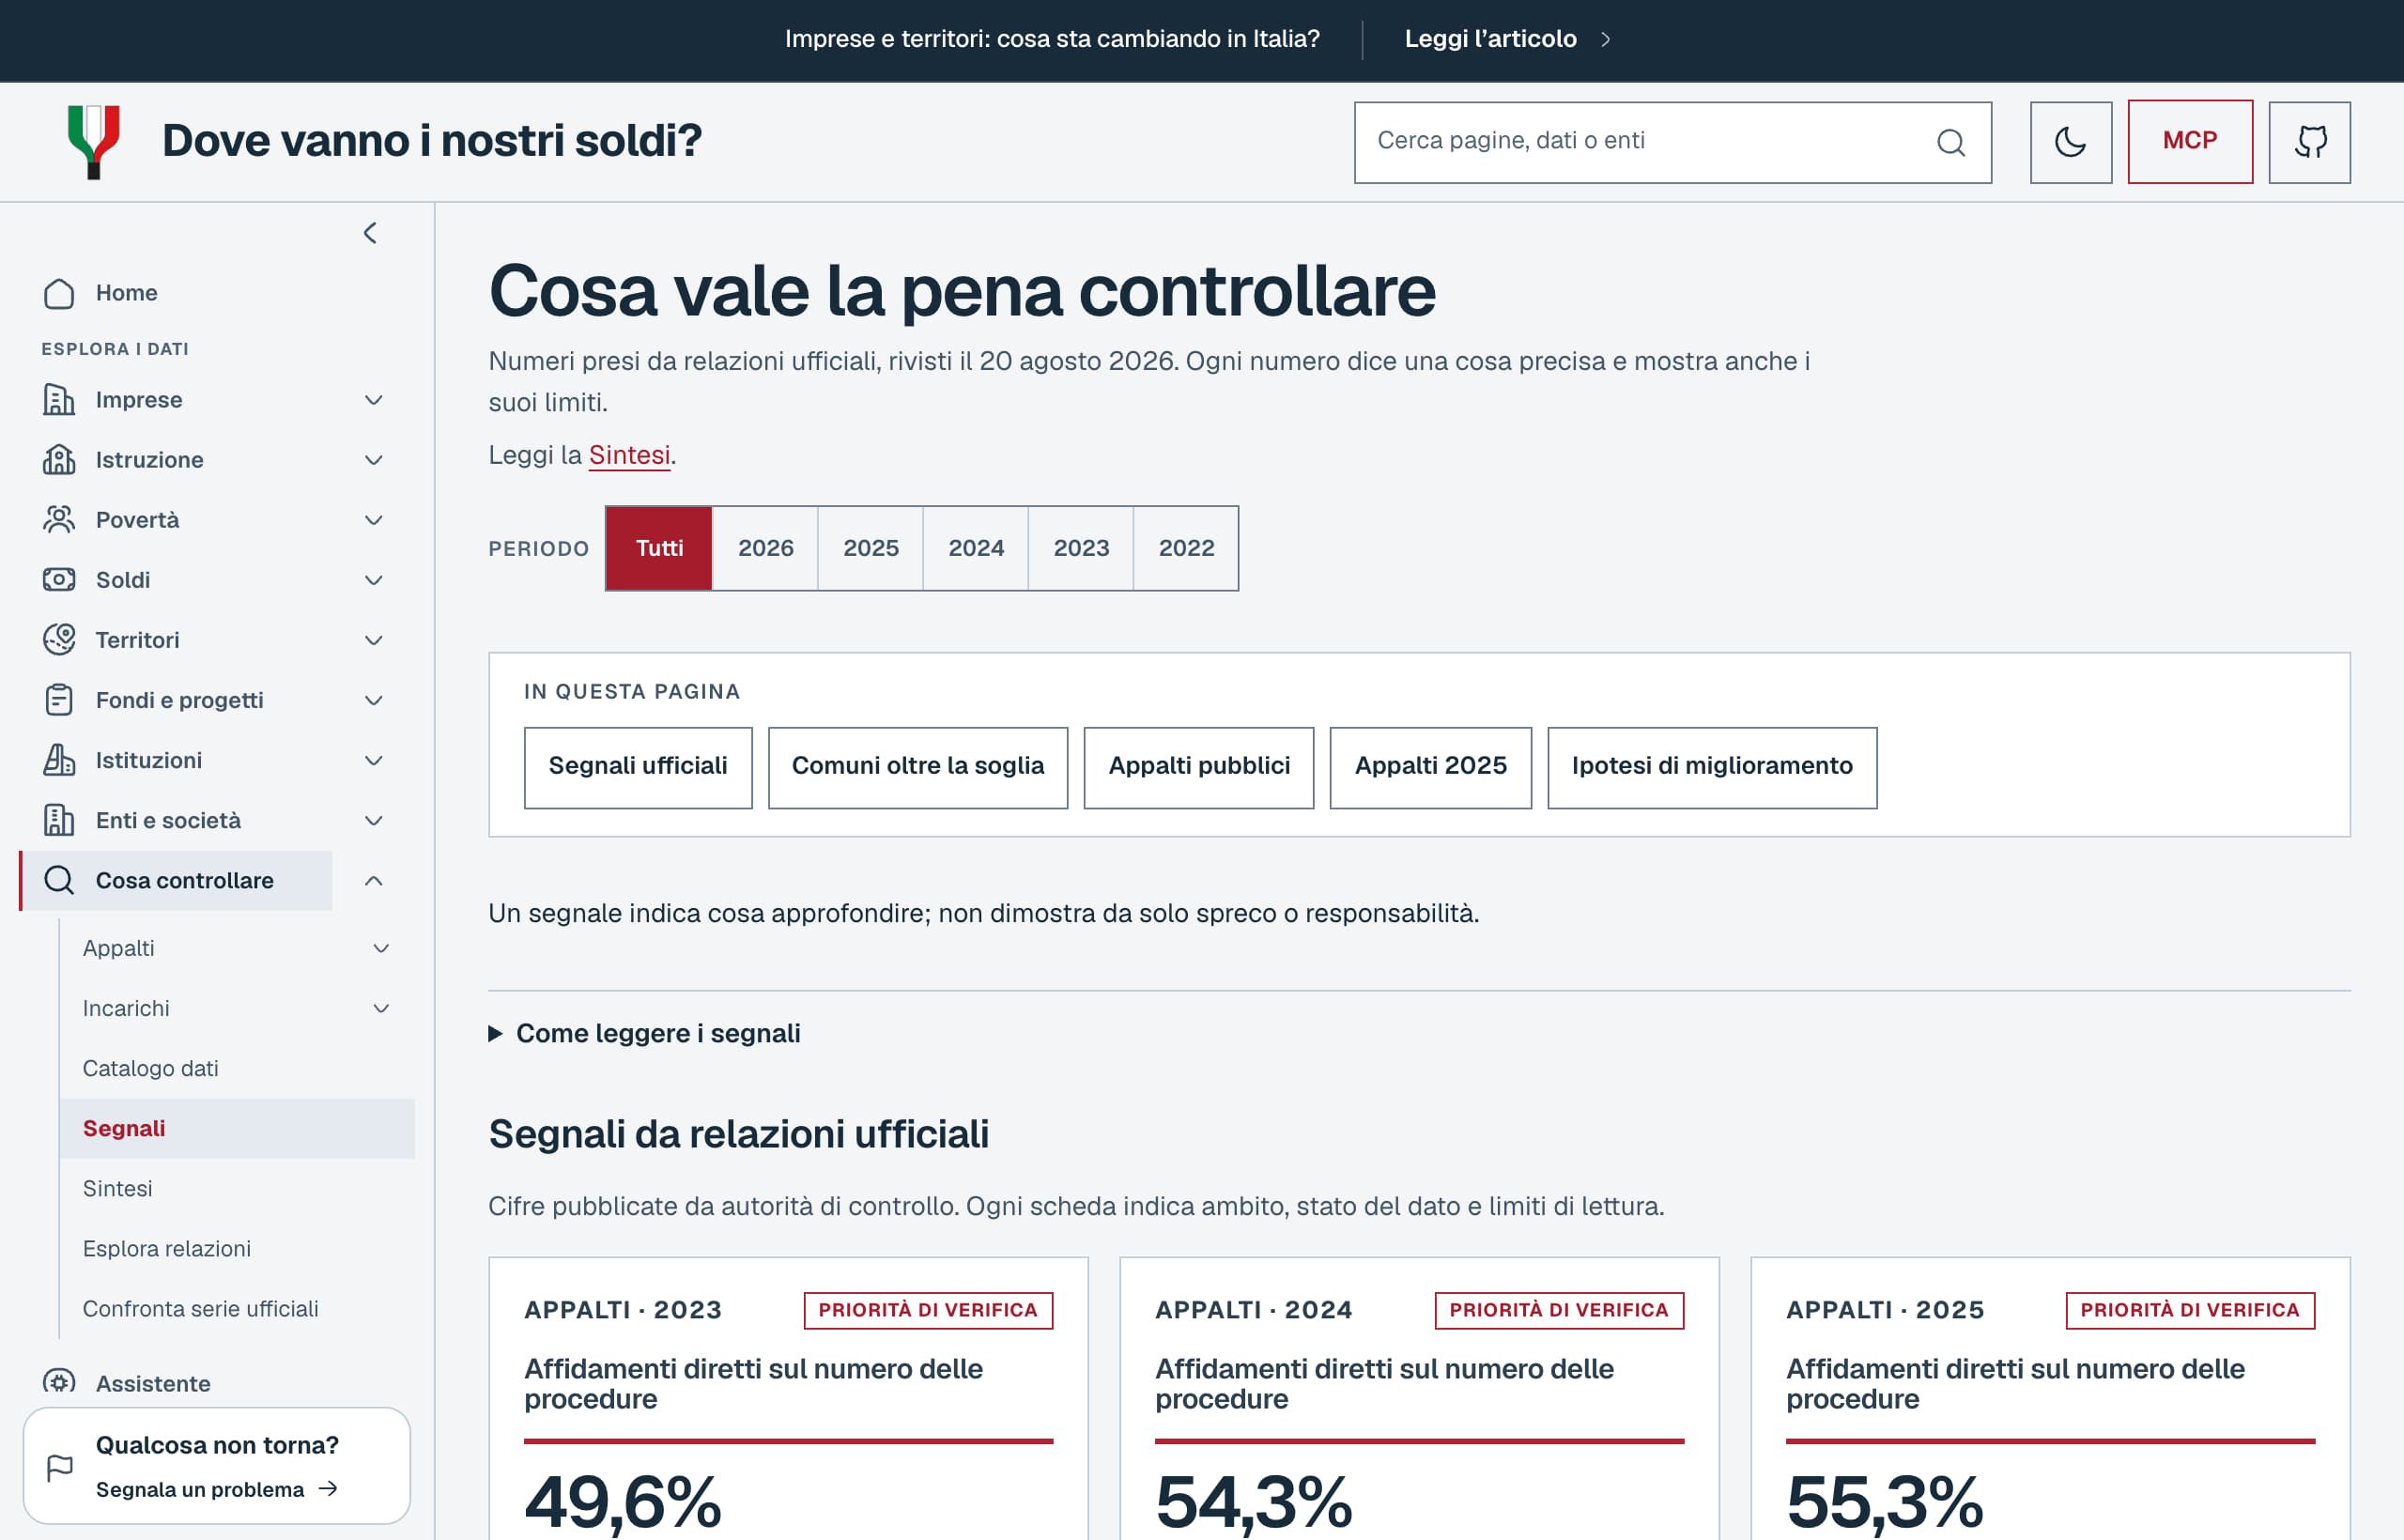The image size is (2404, 1540).
Task: Collapse the Cosa controllare section chevron
Action: click(374, 880)
